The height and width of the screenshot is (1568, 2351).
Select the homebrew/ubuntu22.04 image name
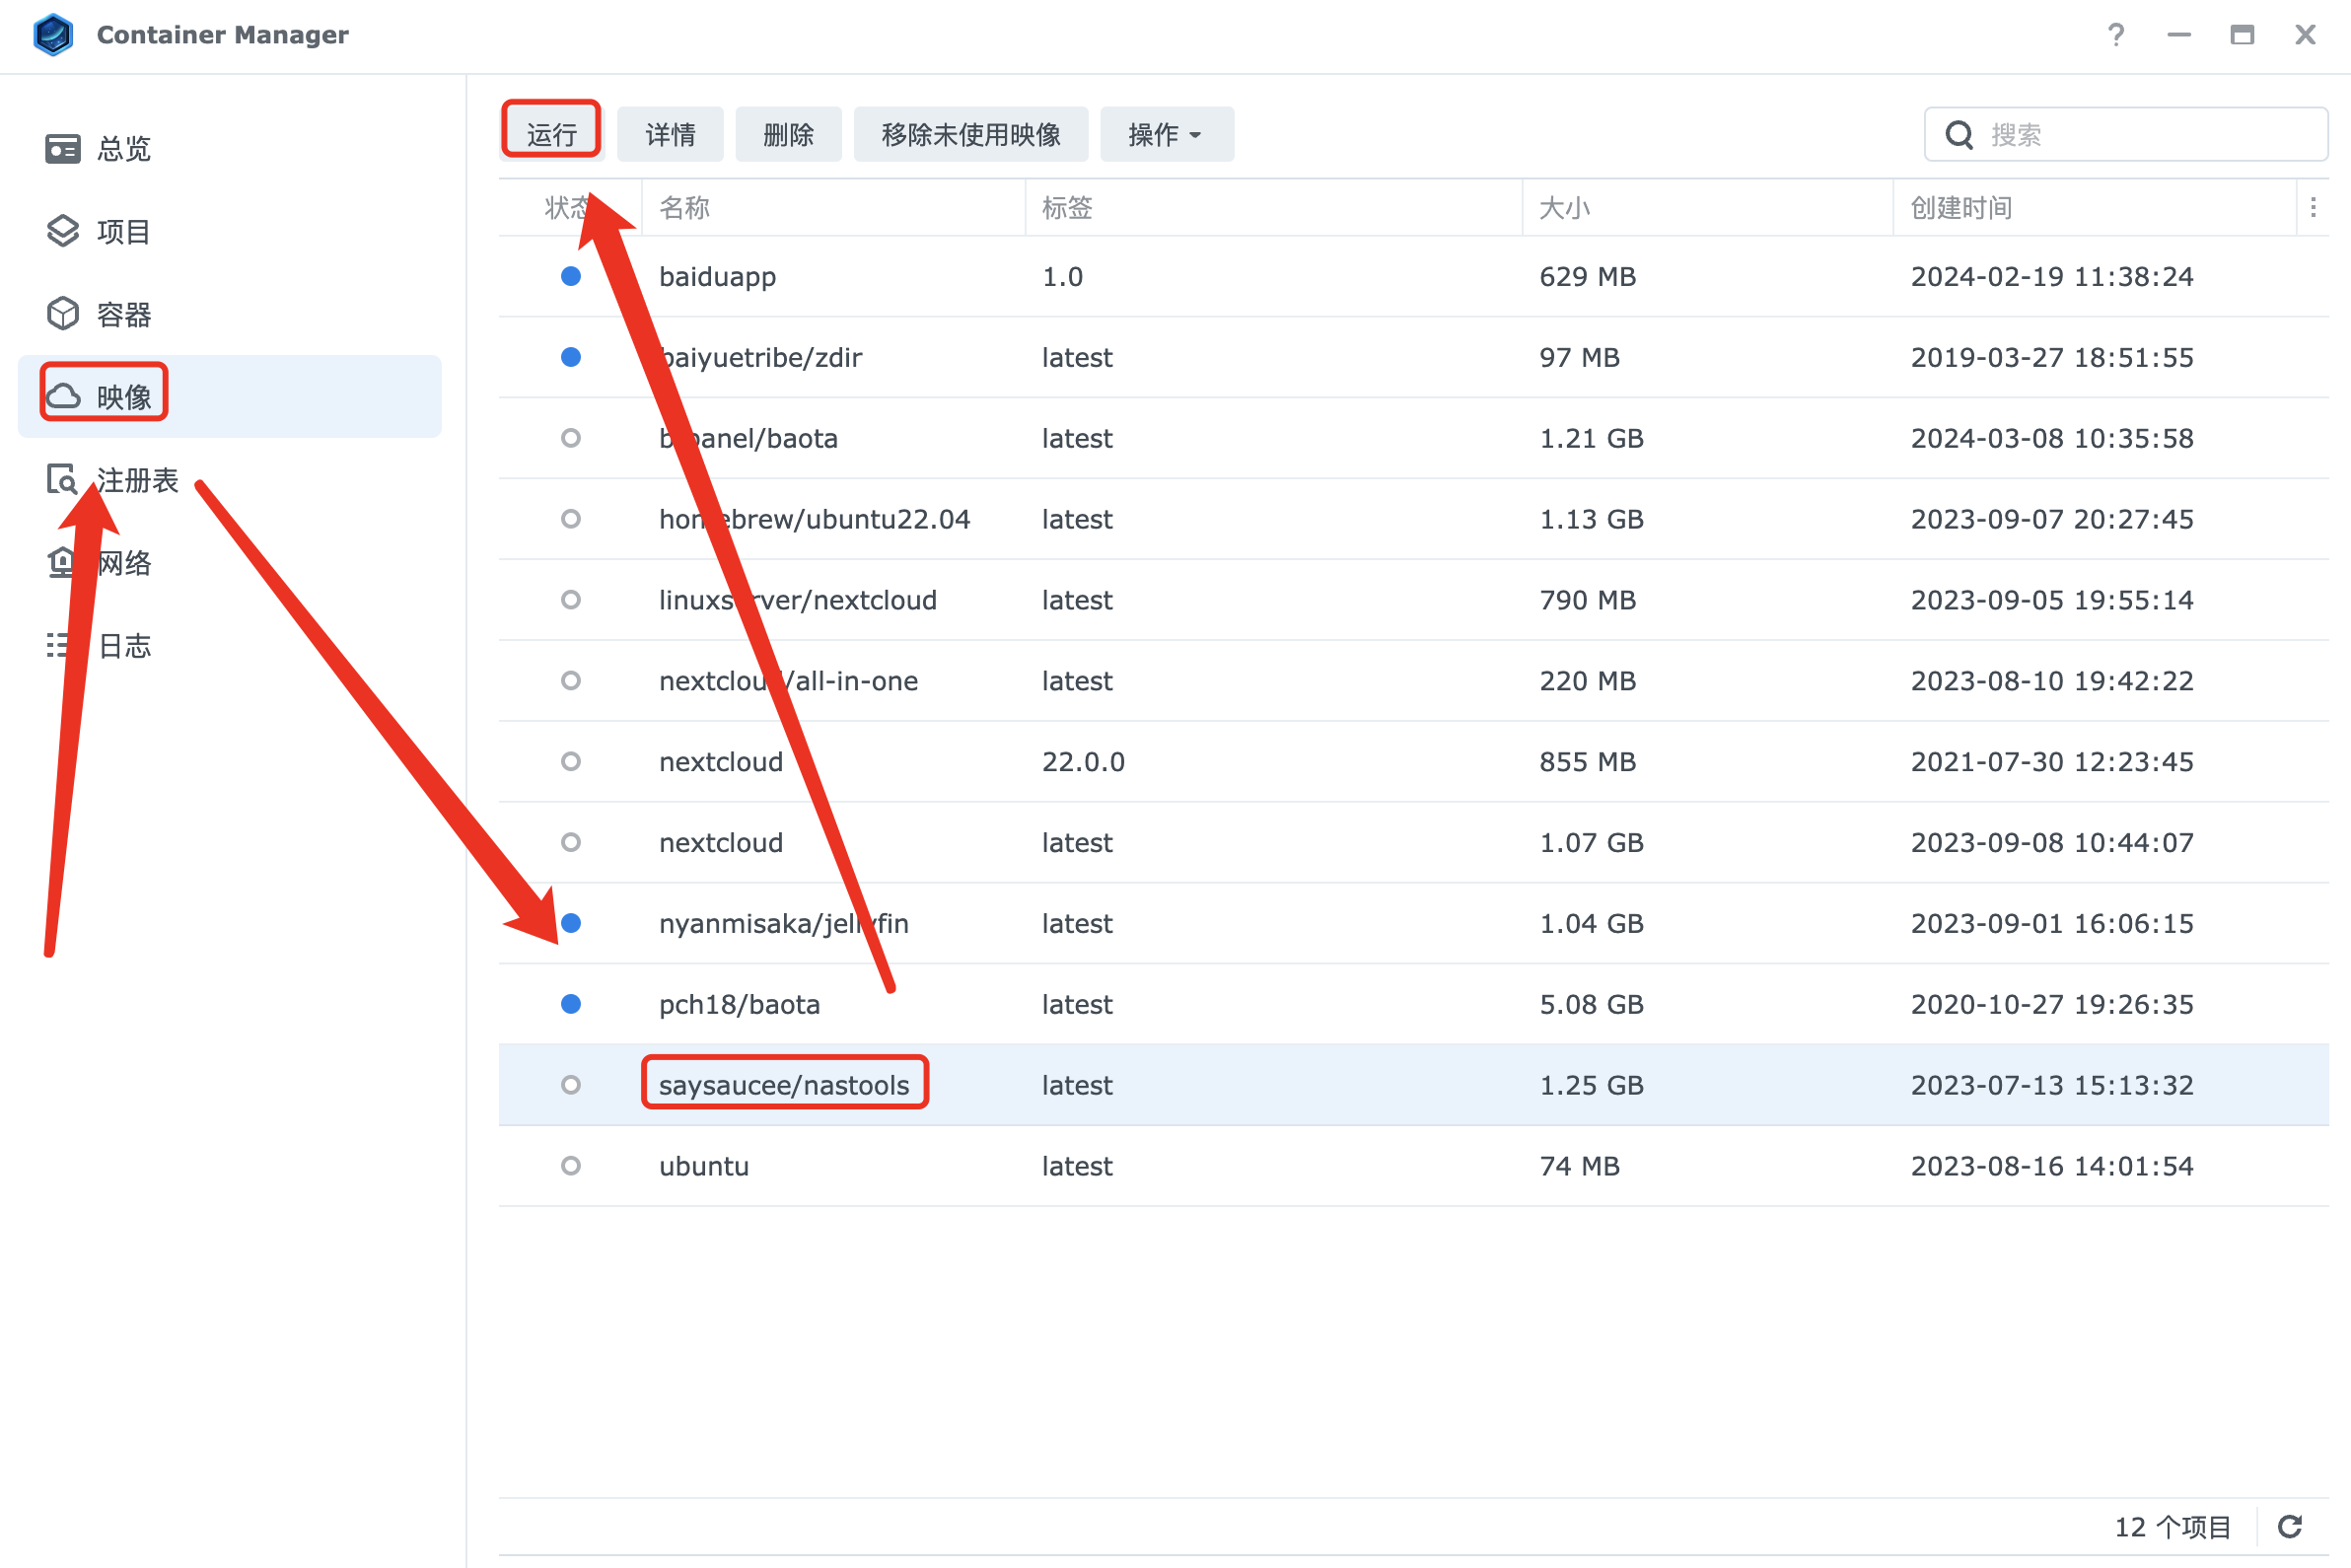pos(814,519)
